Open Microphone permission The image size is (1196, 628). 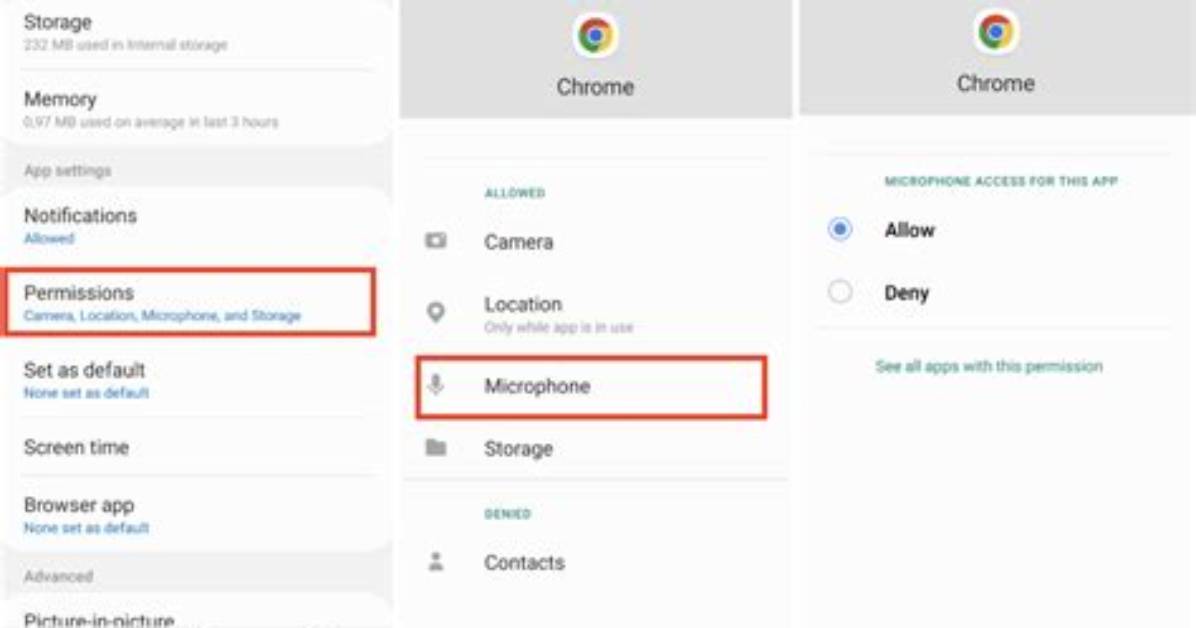coord(591,387)
